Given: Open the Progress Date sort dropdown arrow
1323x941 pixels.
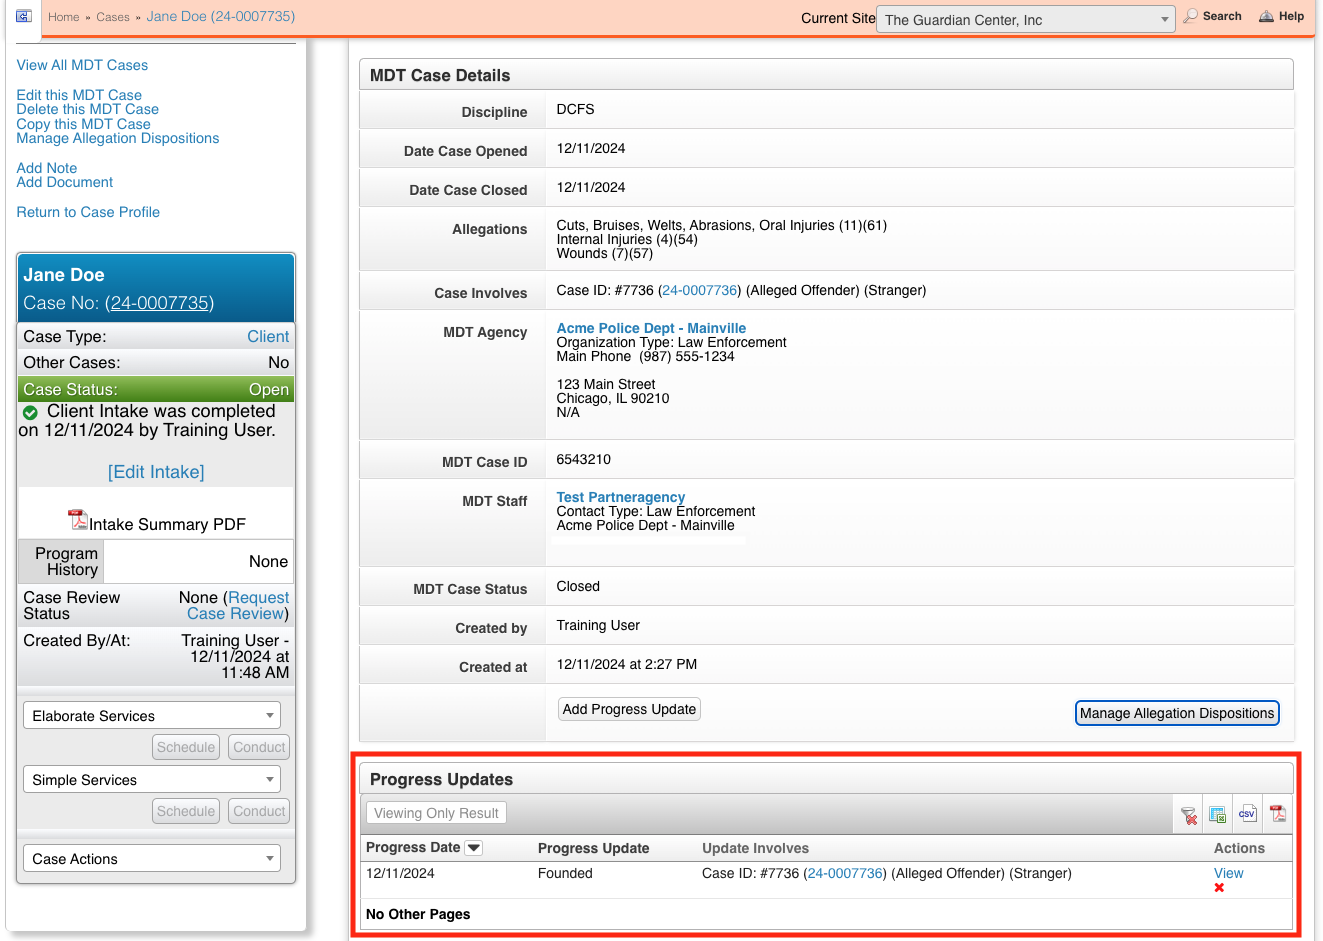Looking at the screenshot, I should pyautogui.click(x=474, y=848).
